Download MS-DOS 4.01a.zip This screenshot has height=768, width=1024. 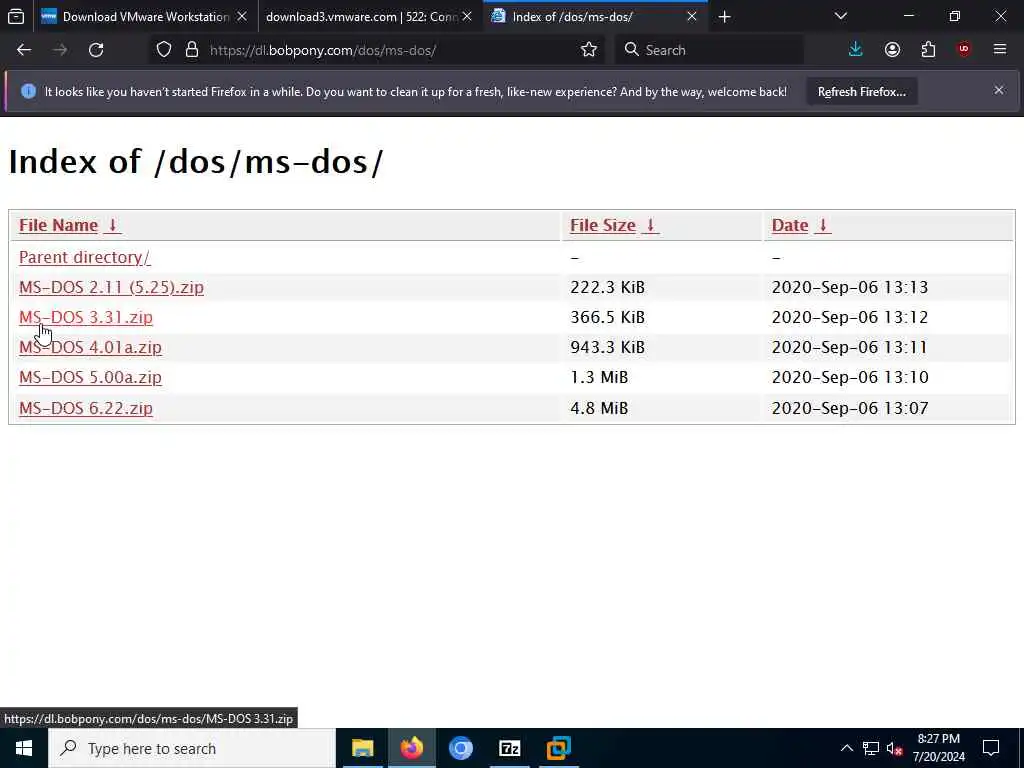[x=90, y=347]
